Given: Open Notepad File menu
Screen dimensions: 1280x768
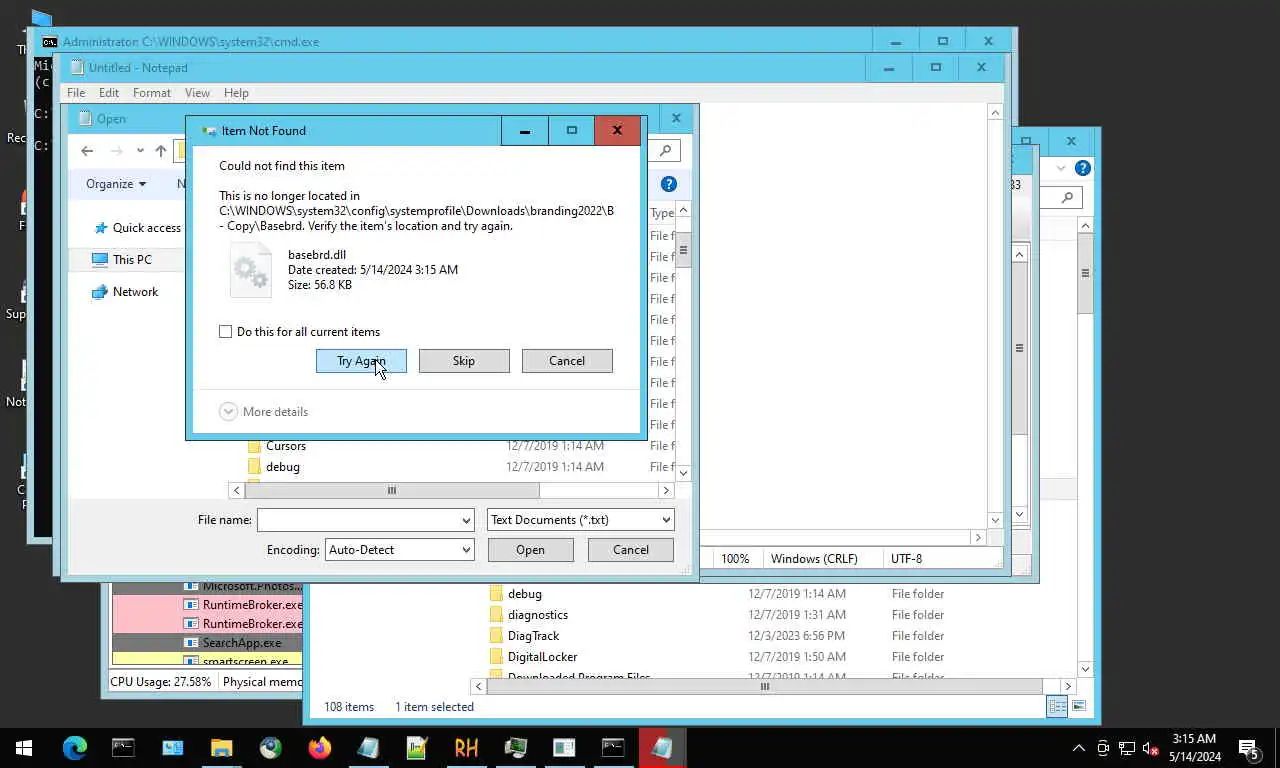Looking at the screenshot, I should coord(76,92).
